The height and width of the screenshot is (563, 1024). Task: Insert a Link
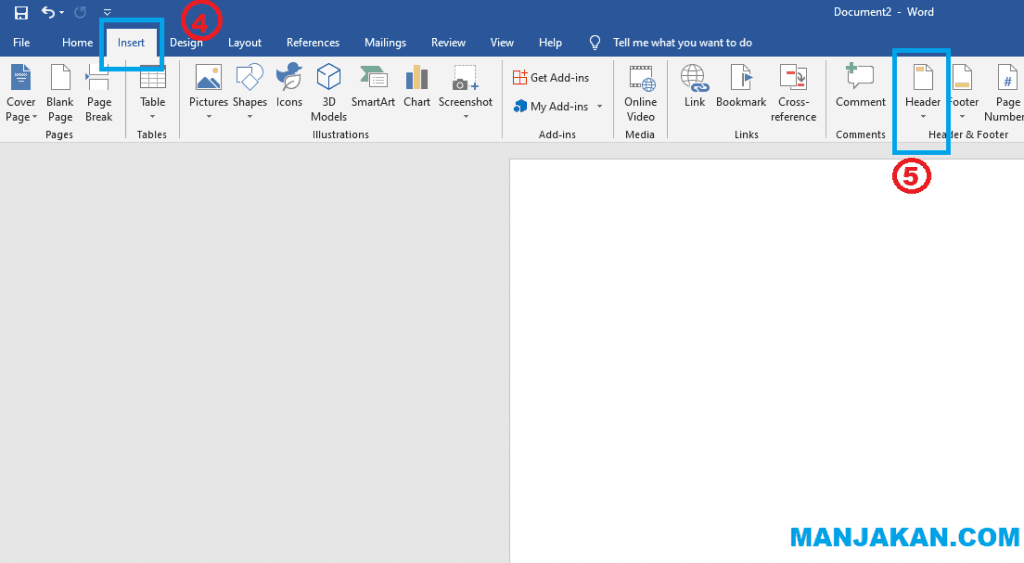coord(694,86)
